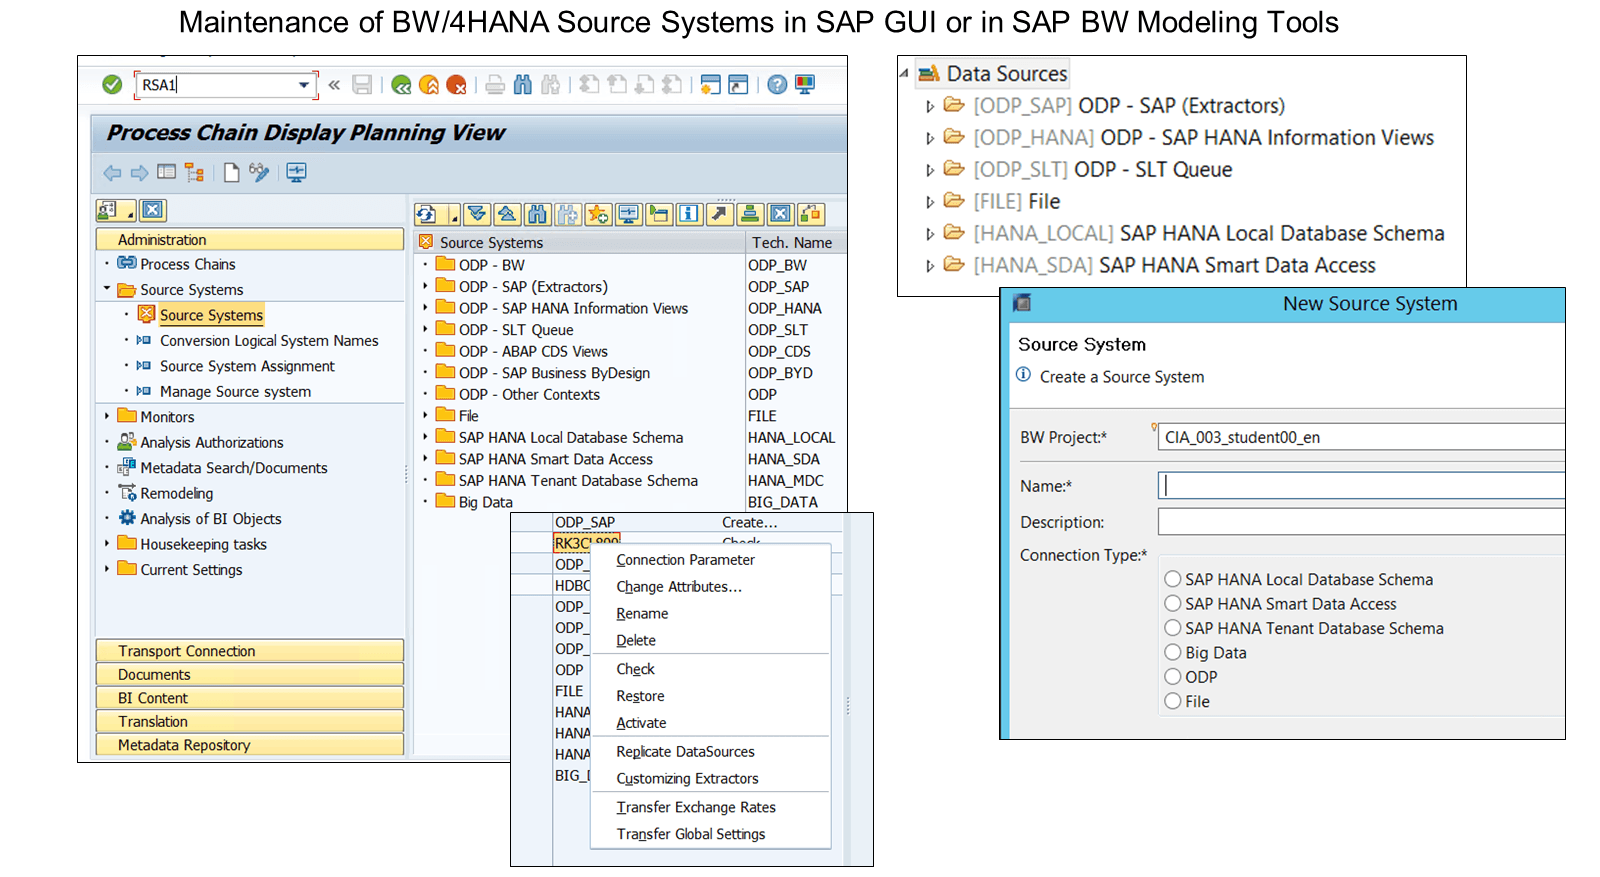Click the Save disk icon
This screenshot has width=1600, height=877.
(x=362, y=85)
